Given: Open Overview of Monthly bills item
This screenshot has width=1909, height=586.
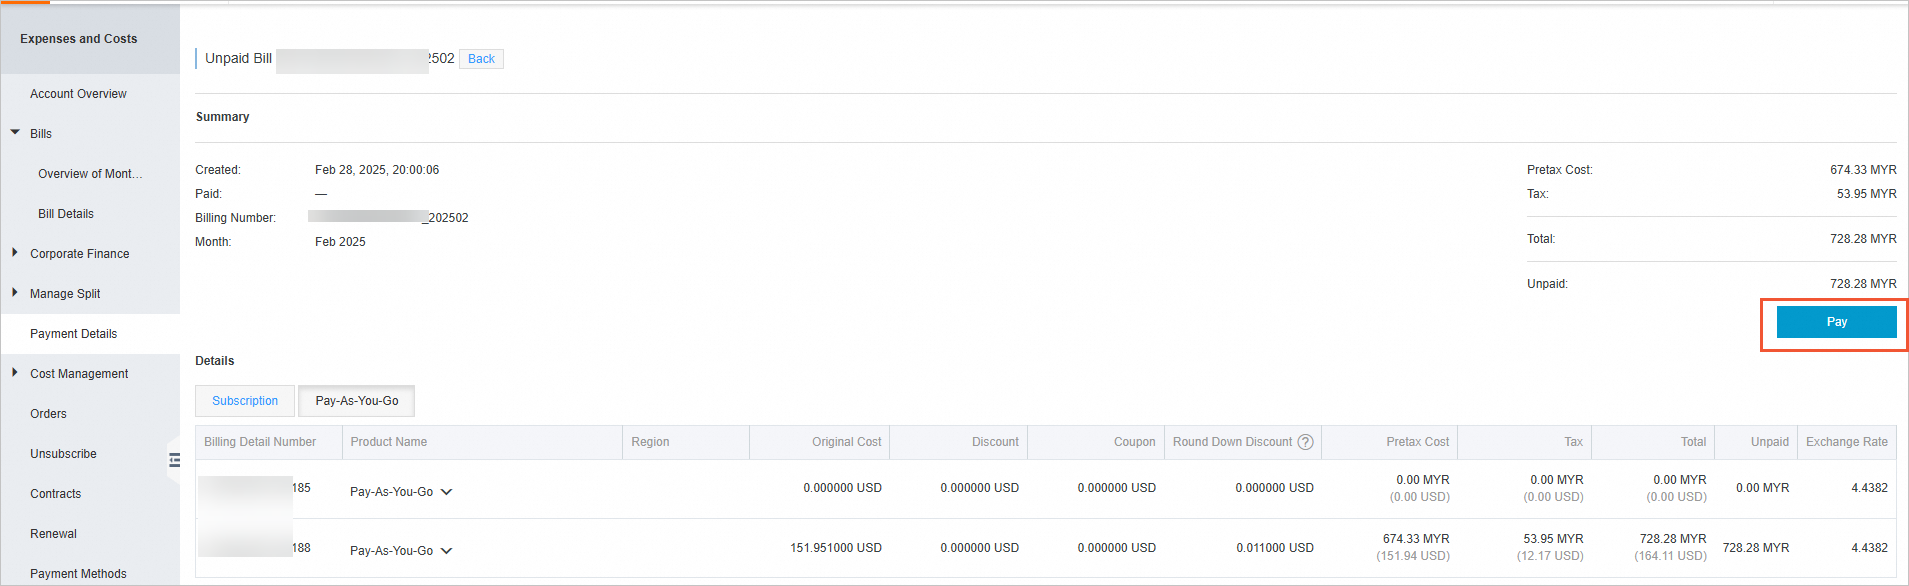Looking at the screenshot, I should pyautogui.click(x=90, y=174).
